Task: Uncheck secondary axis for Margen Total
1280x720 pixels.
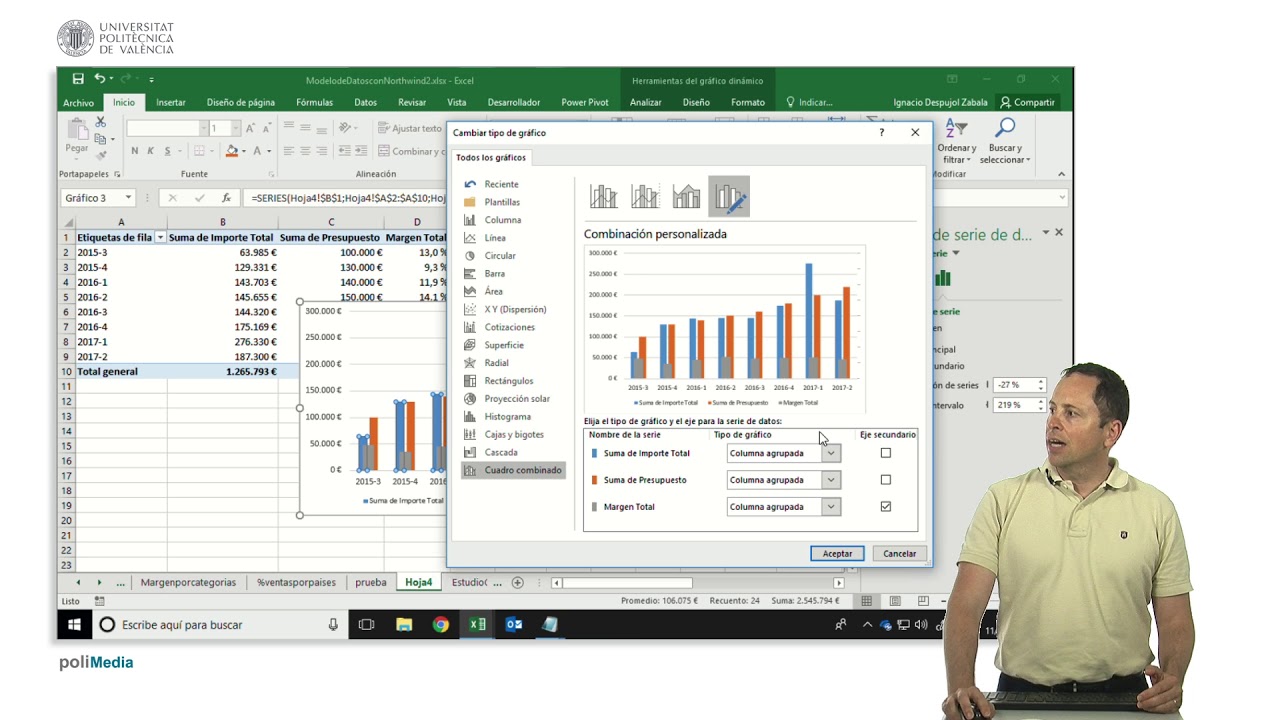Action: click(x=885, y=507)
